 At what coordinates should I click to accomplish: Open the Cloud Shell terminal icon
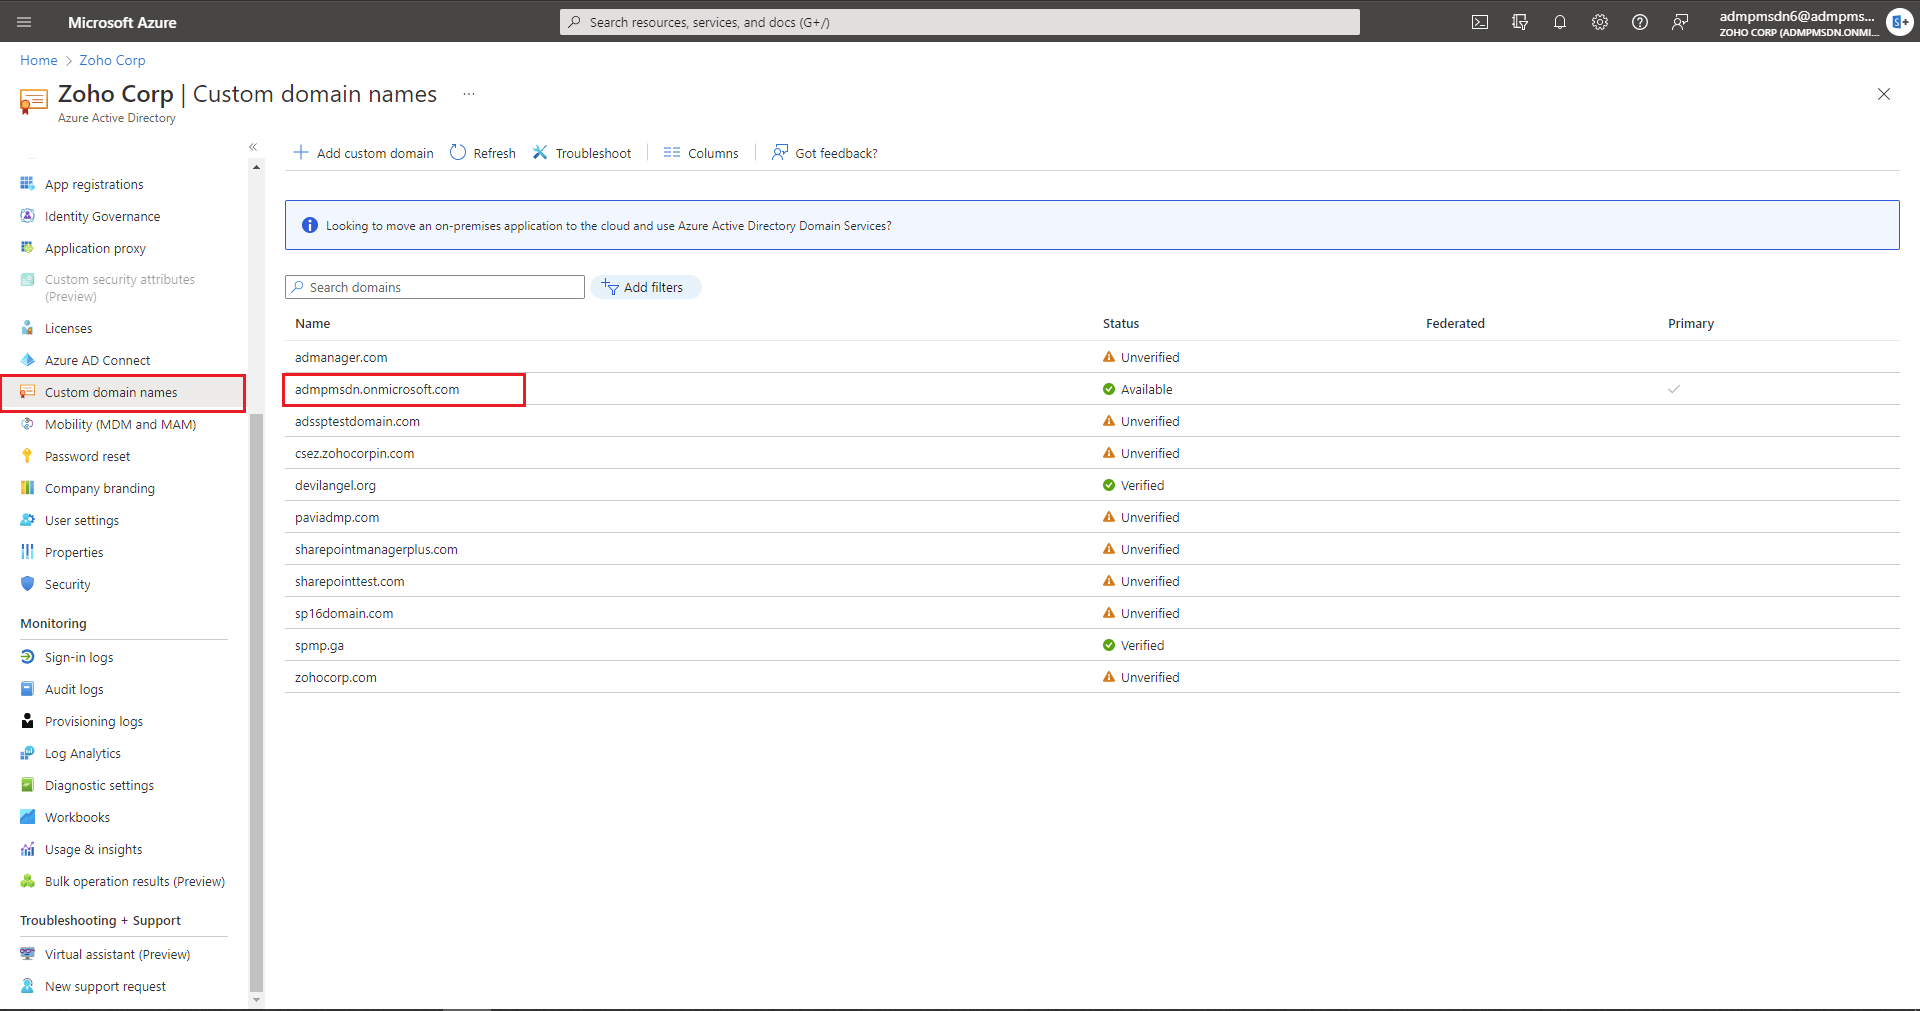tap(1480, 21)
